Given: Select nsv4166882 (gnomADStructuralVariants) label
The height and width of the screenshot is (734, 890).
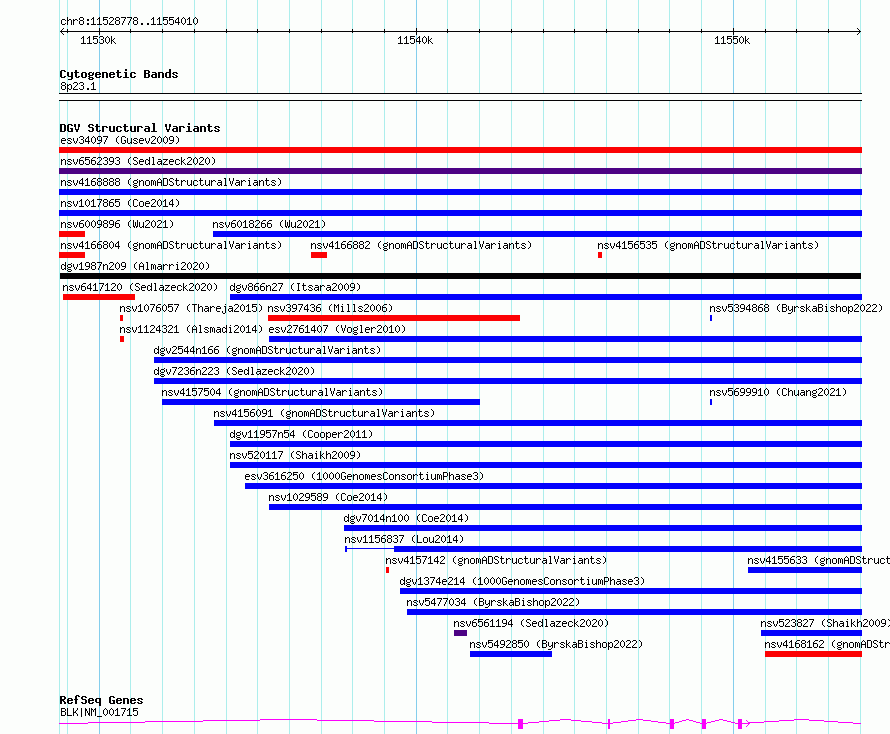Looking at the screenshot, I should [421, 245].
